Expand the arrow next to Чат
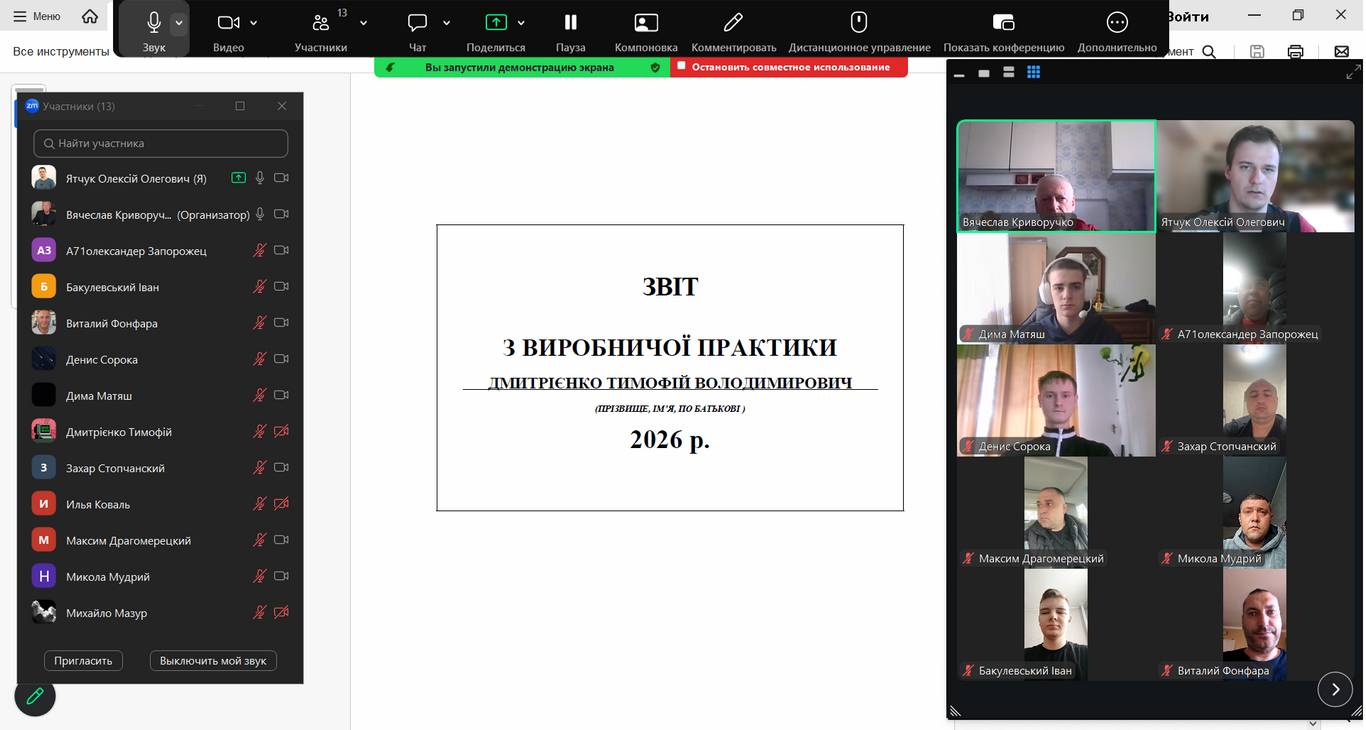This screenshot has height=730, width=1366. click(x=446, y=23)
